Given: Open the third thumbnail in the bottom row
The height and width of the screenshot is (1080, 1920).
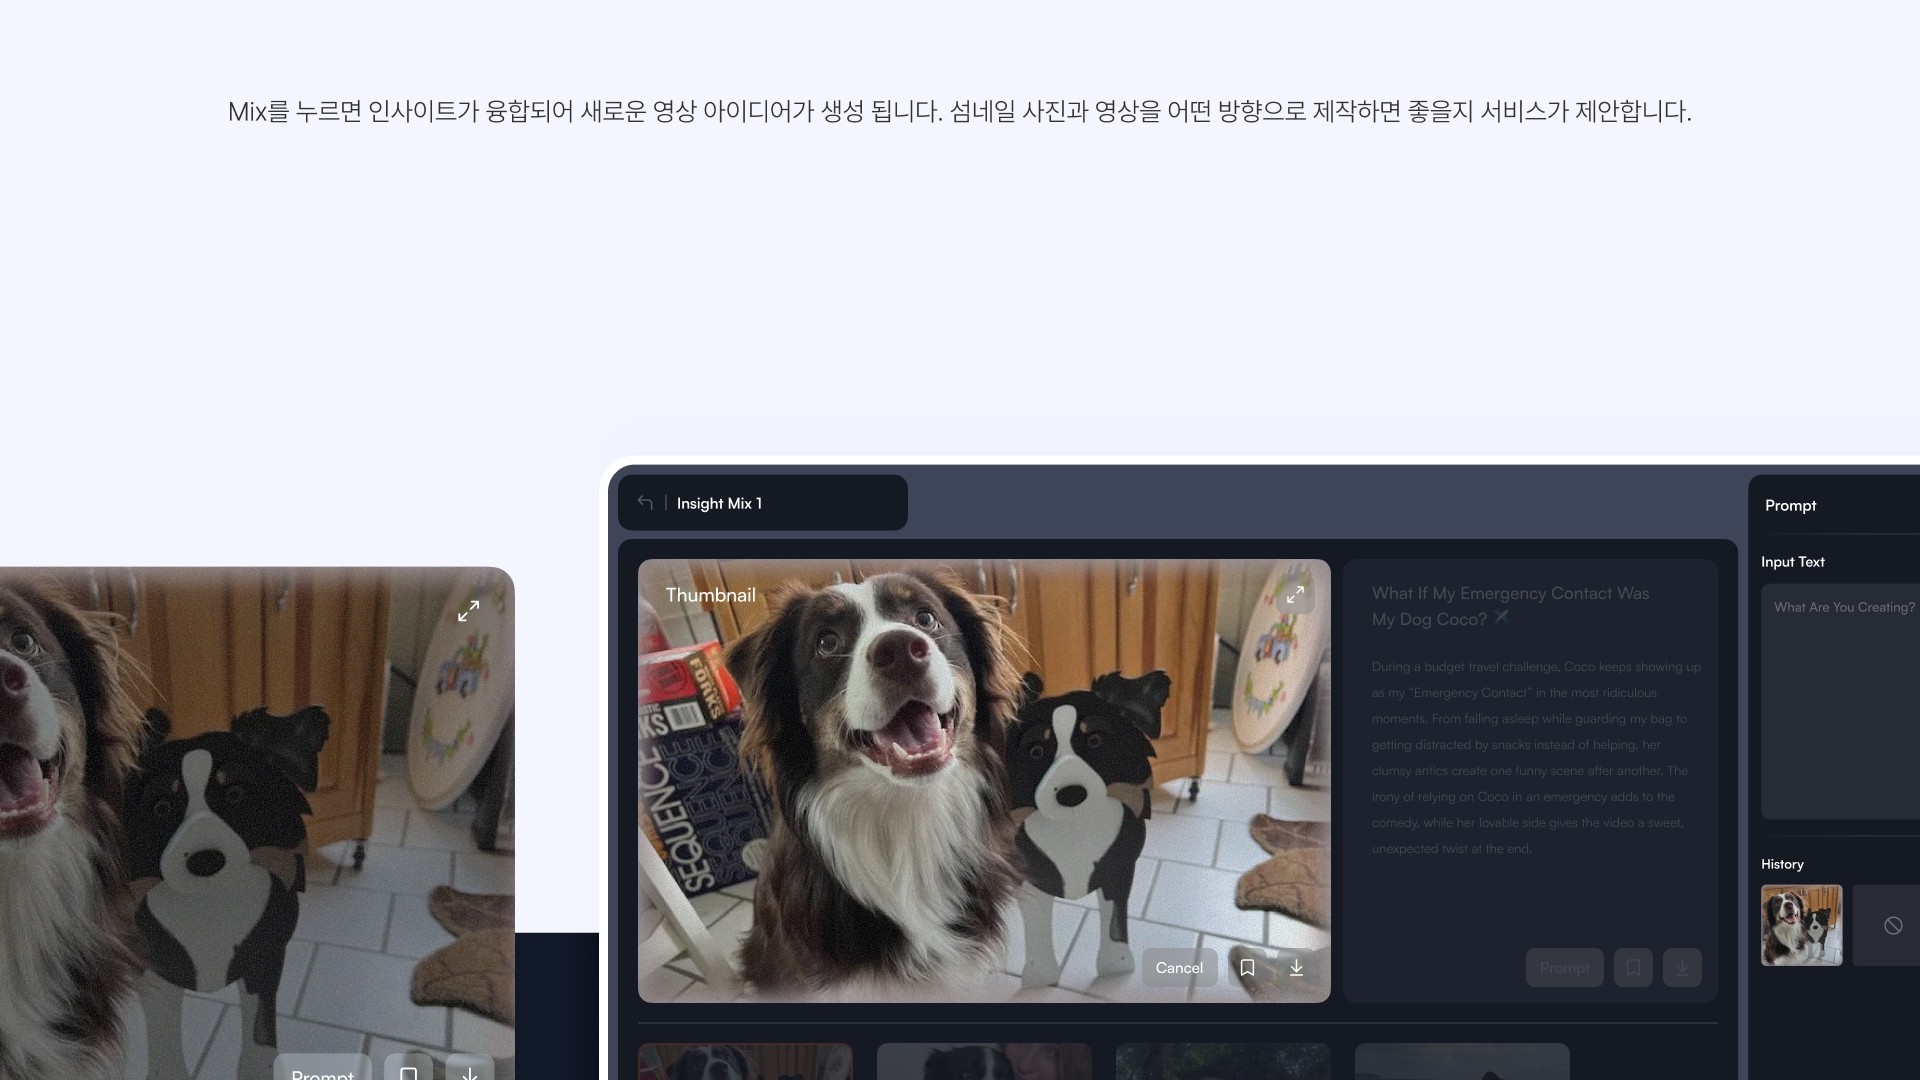Looking at the screenshot, I should click(x=1223, y=1062).
